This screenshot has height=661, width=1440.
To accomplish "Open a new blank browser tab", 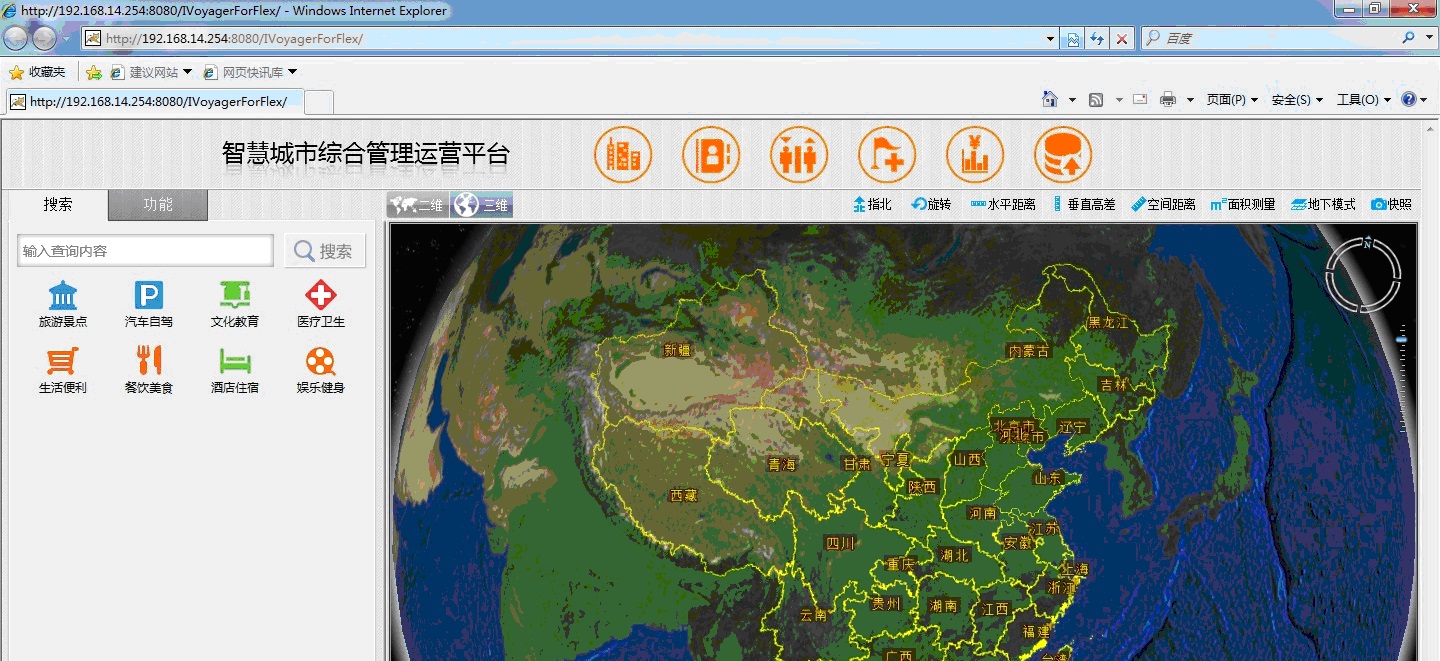I will (x=318, y=101).
